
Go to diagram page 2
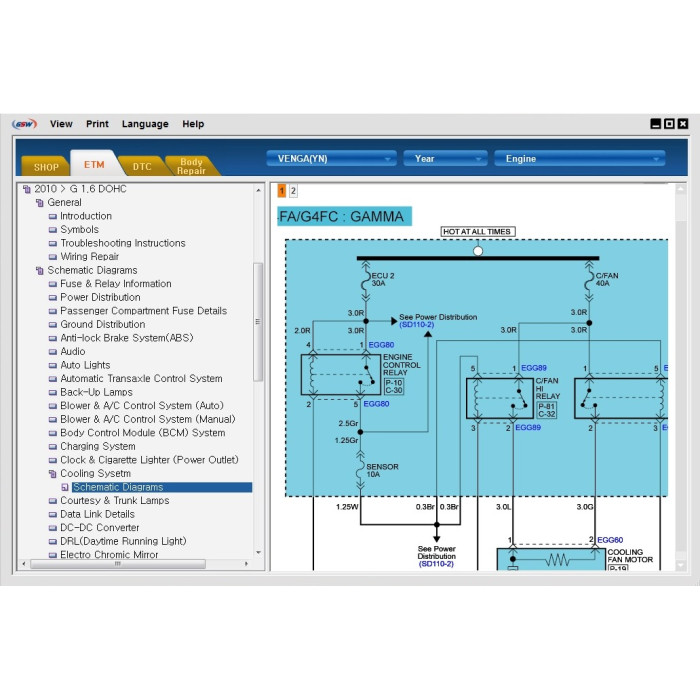pos(293,191)
